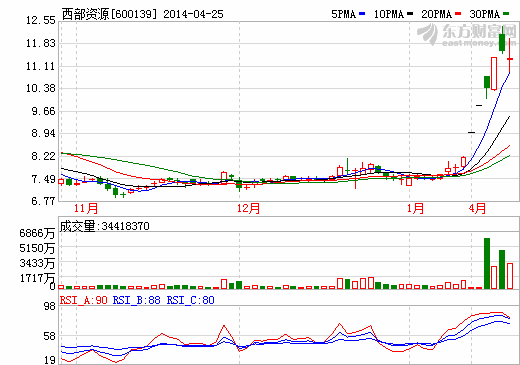Click the chart title 西部资源[600139]
The image size is (520, 365).
(x=109, y=14)
